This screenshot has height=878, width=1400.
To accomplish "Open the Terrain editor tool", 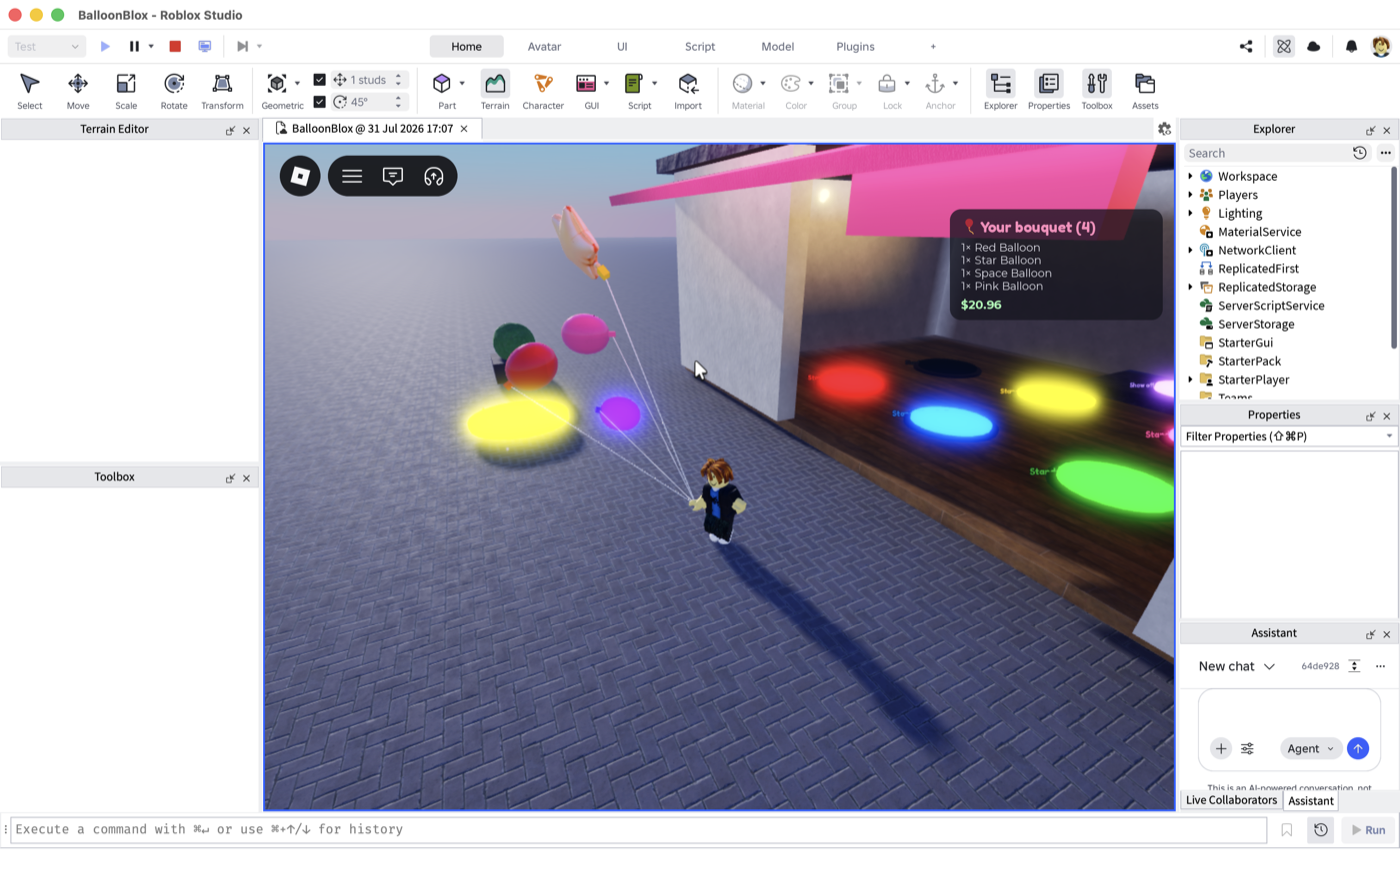I will (495, 90).
